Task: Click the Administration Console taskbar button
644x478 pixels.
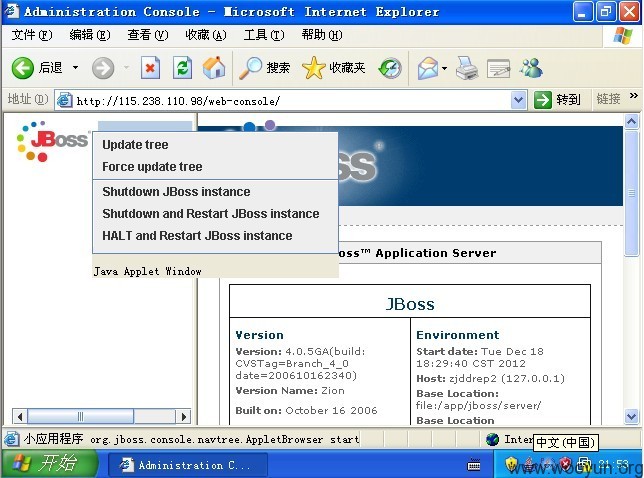Action: pyautogui.click(x=188, y=465)
